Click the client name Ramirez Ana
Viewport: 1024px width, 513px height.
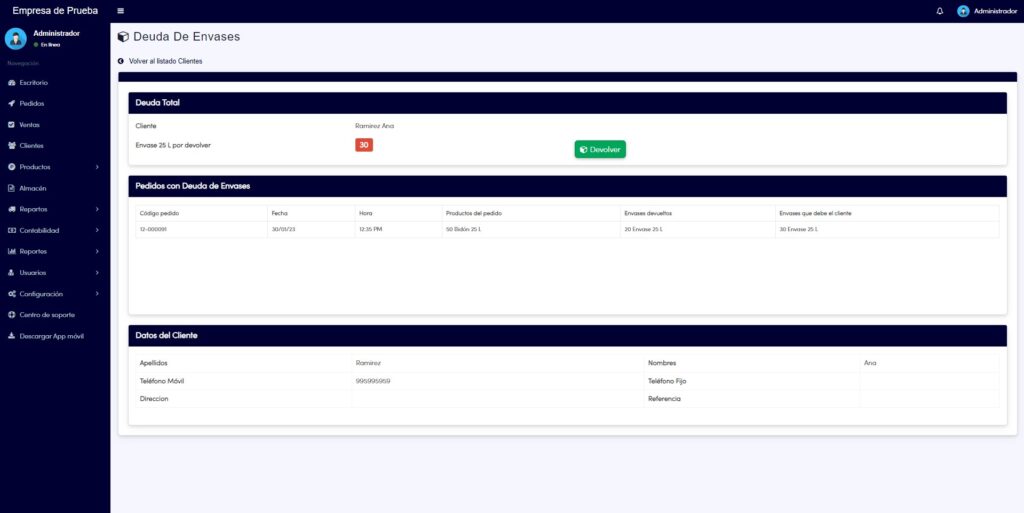374,126
